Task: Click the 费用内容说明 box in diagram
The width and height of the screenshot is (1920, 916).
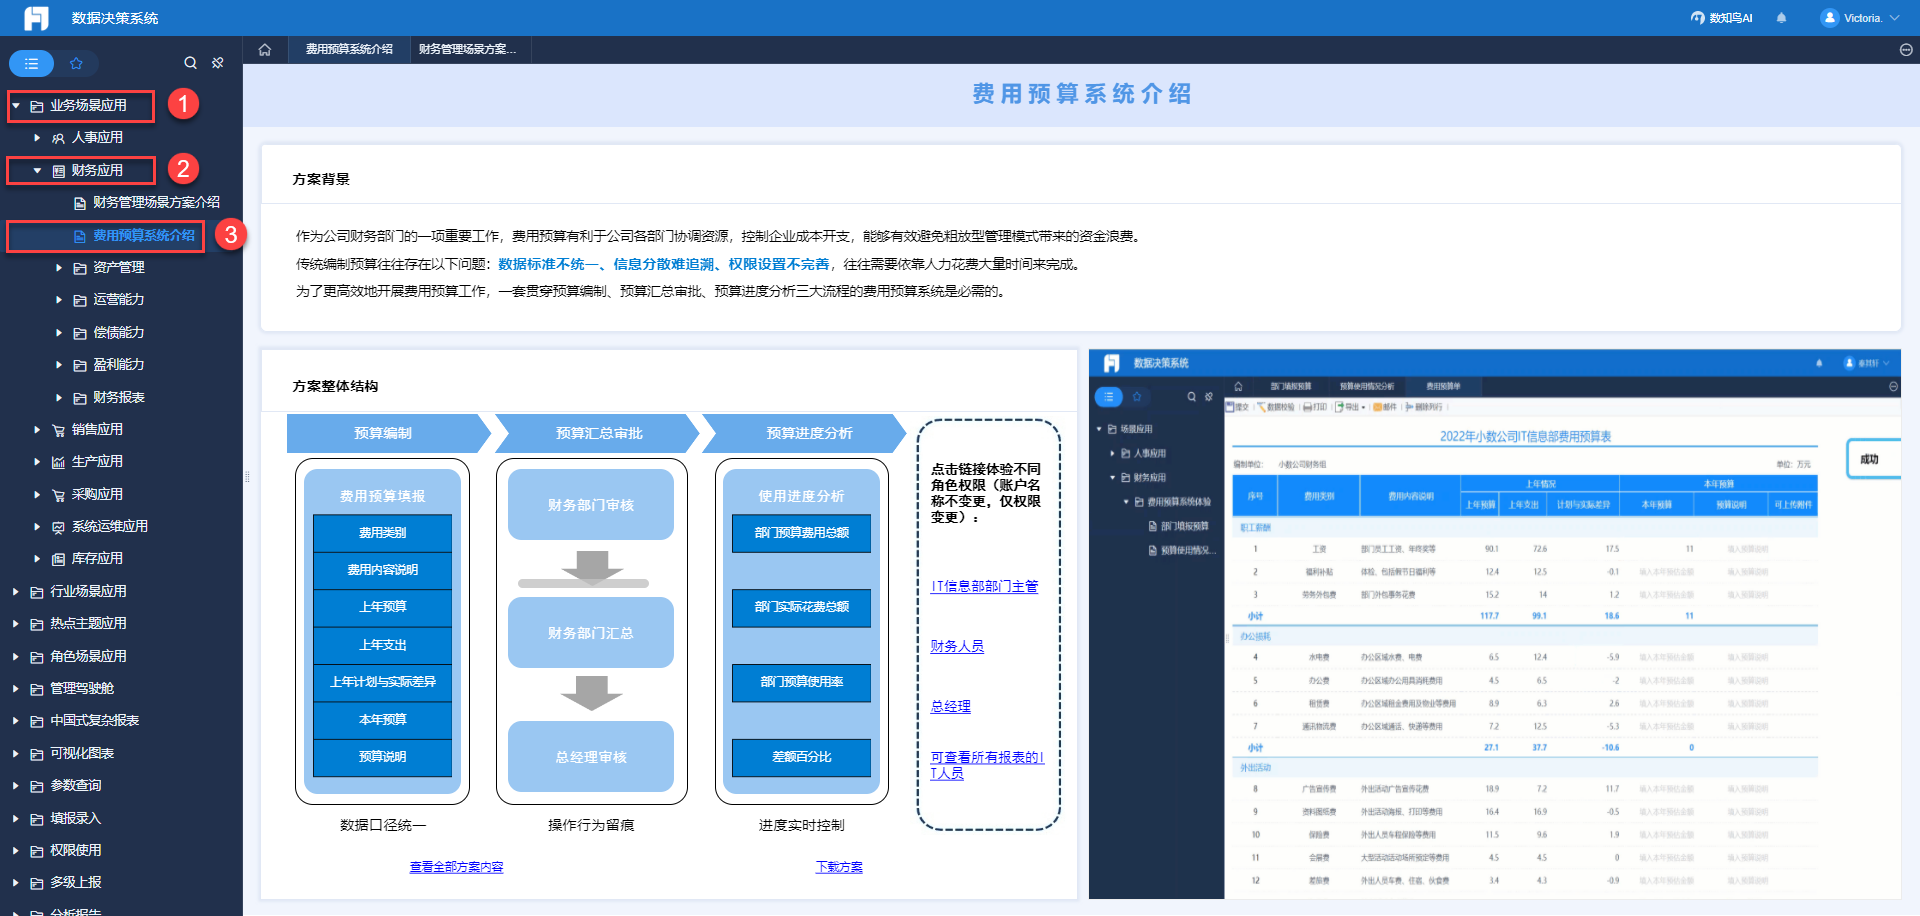Action: (382, 570)
